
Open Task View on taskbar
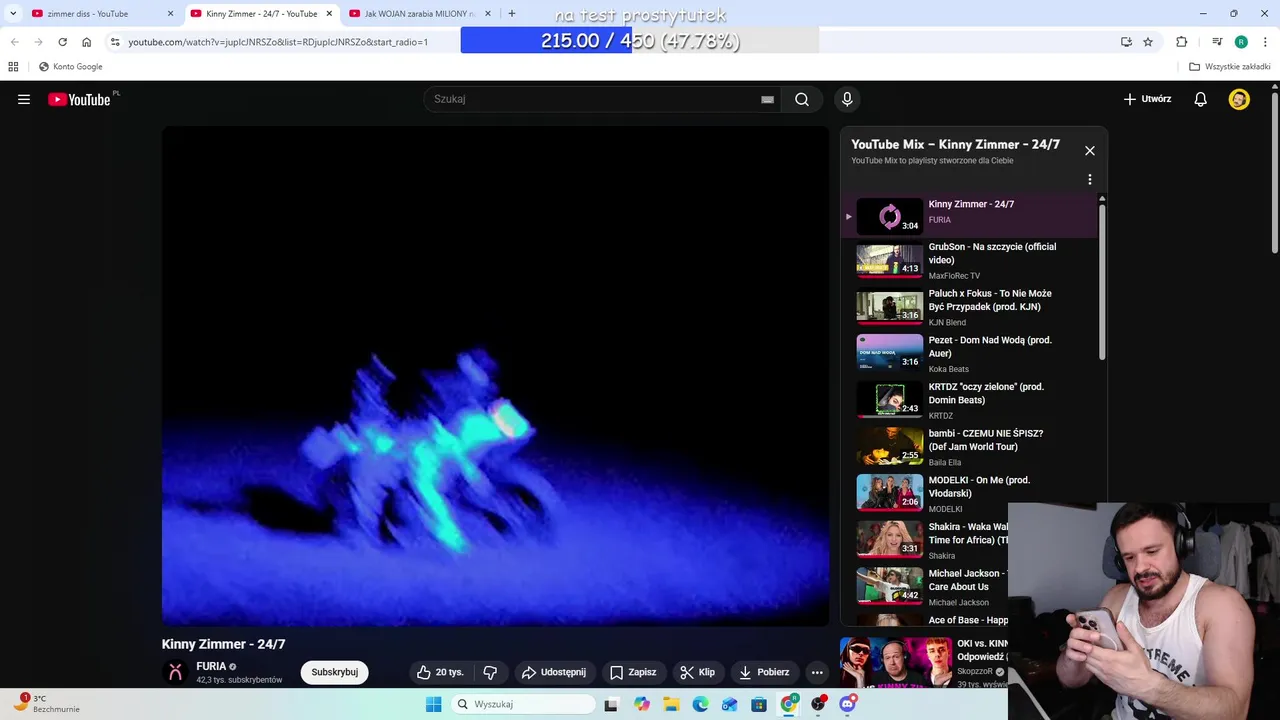pyautogui.click(x=611, y=704)
